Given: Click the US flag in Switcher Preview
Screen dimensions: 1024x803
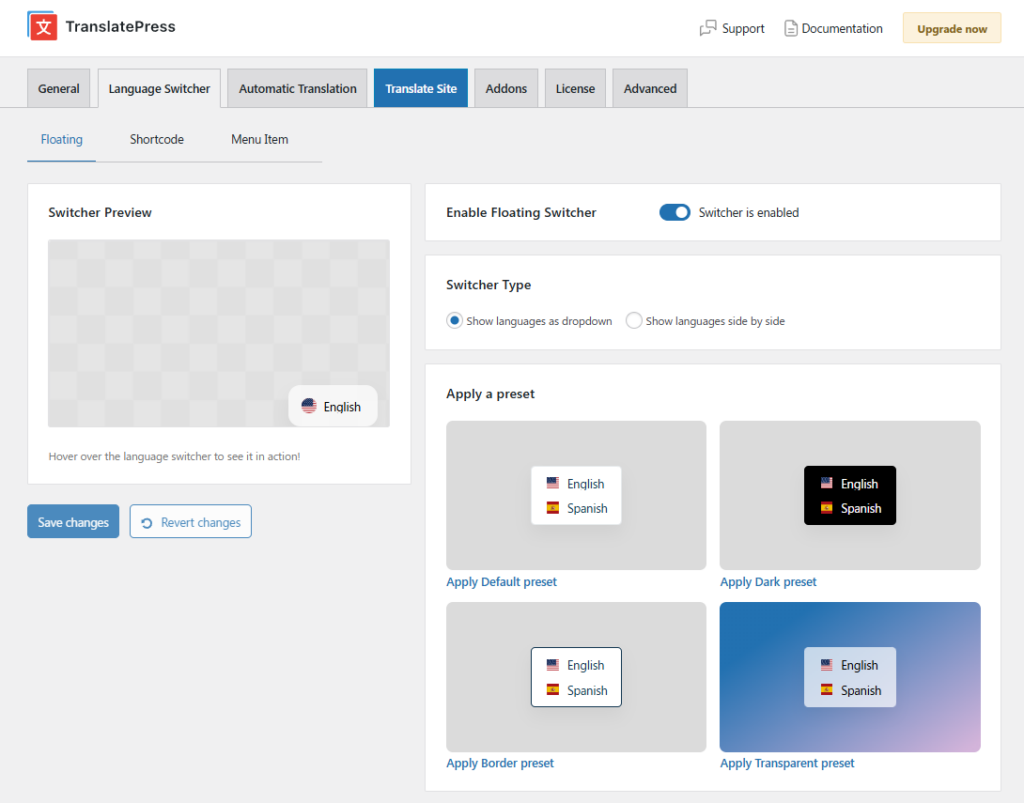Looking at the screenshot, I should (309, 406).
